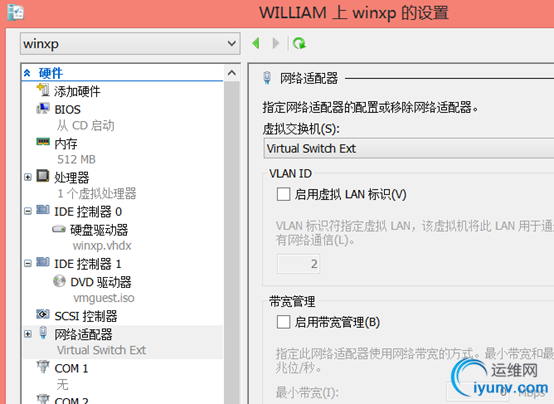Expand the 处理器 tree node
Viewport: 554px width, 404px height.
28,177
